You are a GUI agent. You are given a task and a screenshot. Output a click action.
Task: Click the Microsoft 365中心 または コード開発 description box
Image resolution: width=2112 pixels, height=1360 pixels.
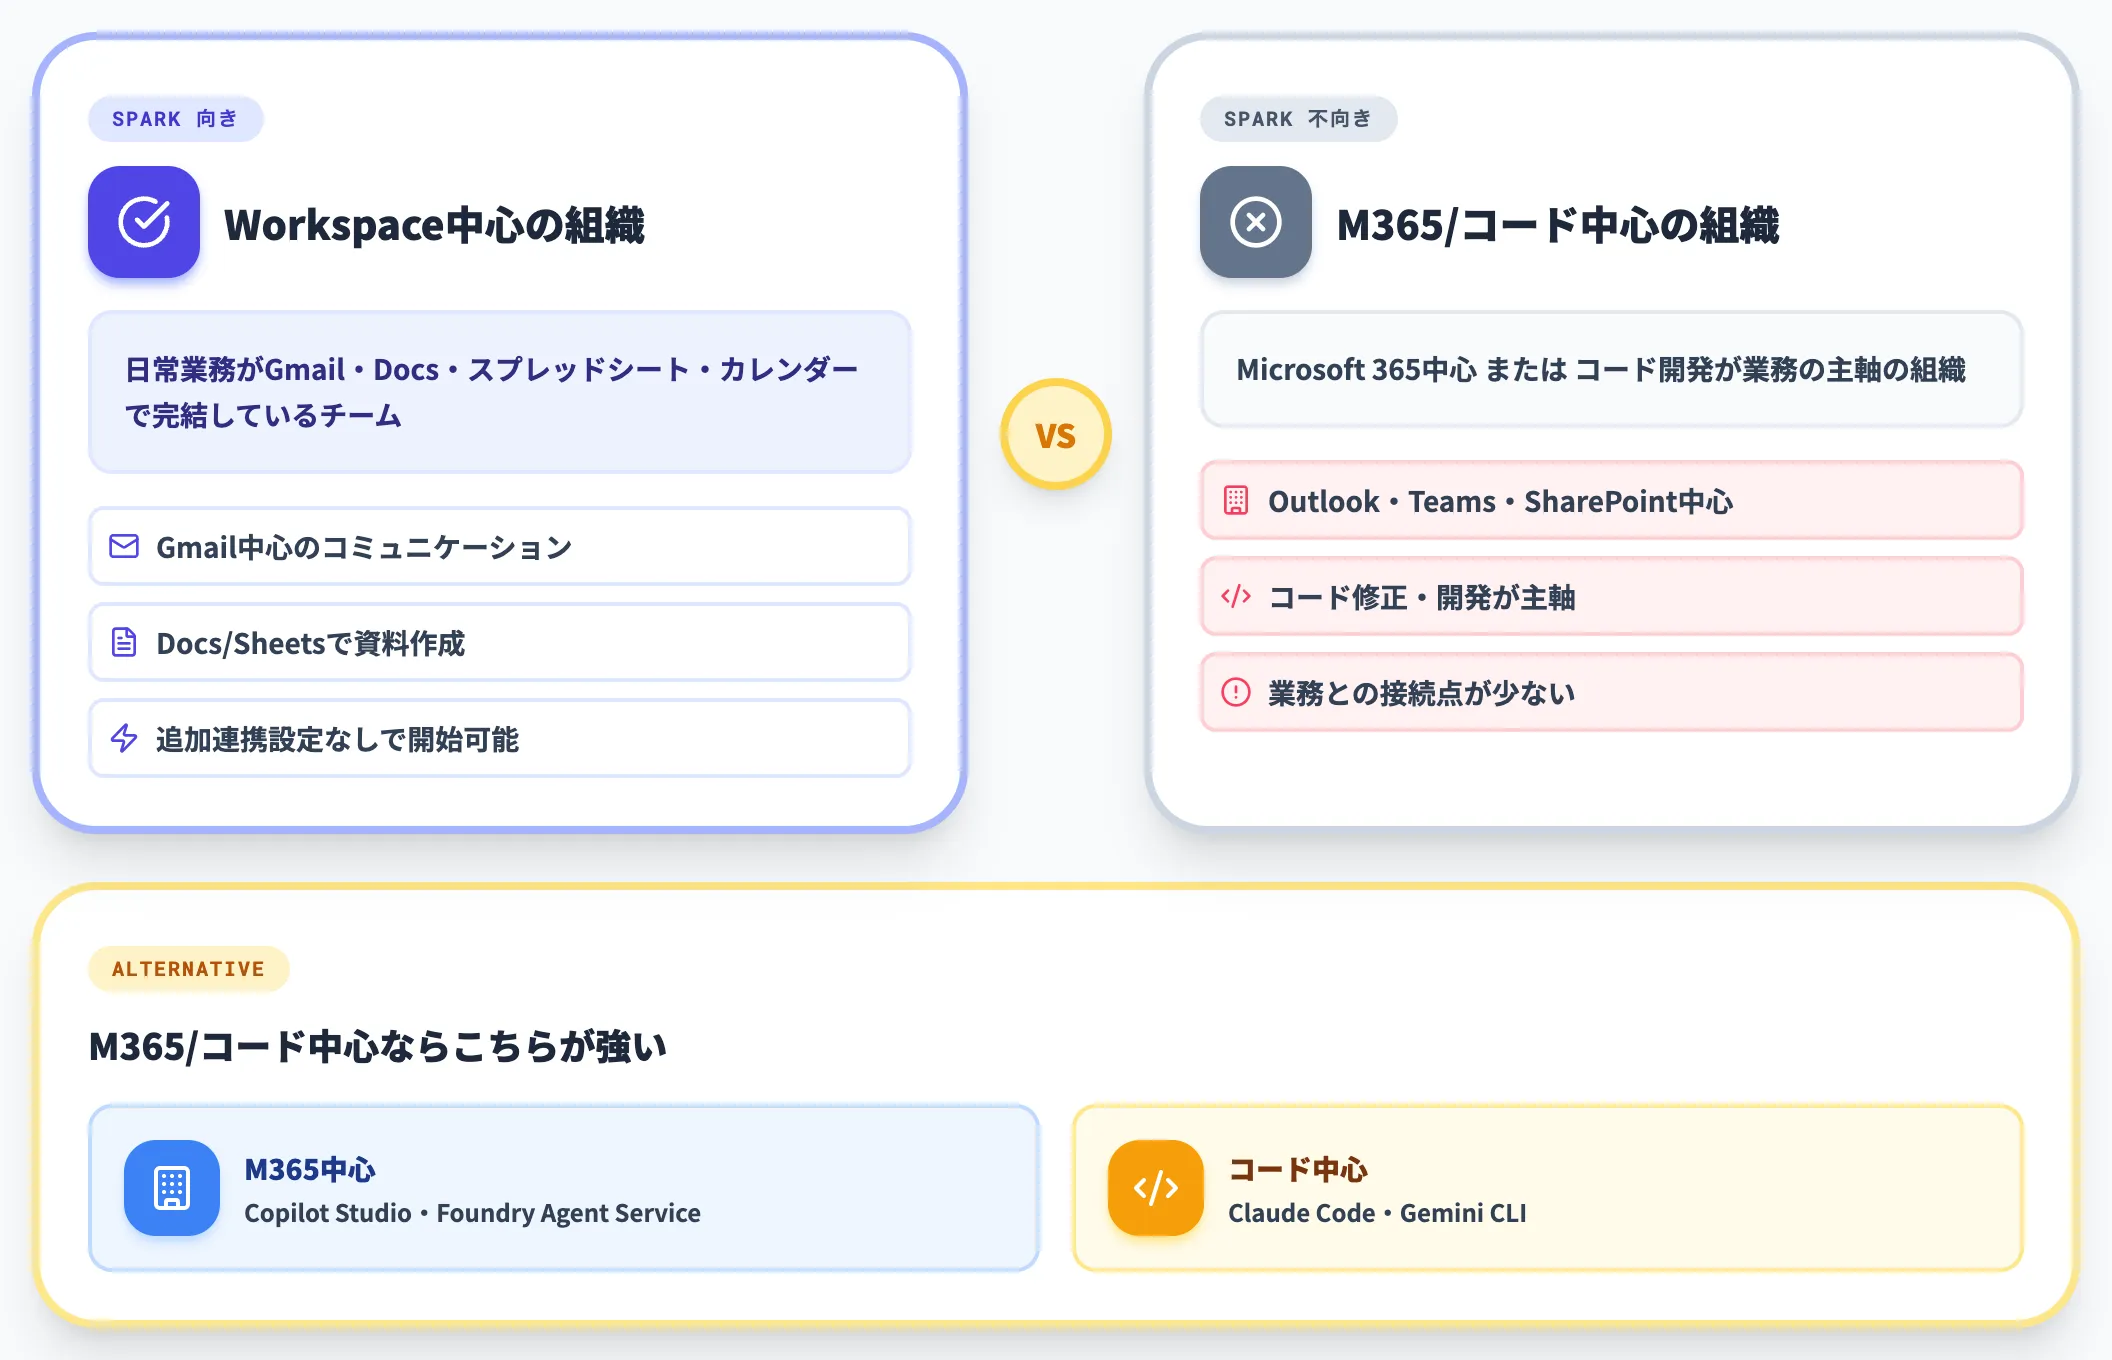coord(1612,369)
